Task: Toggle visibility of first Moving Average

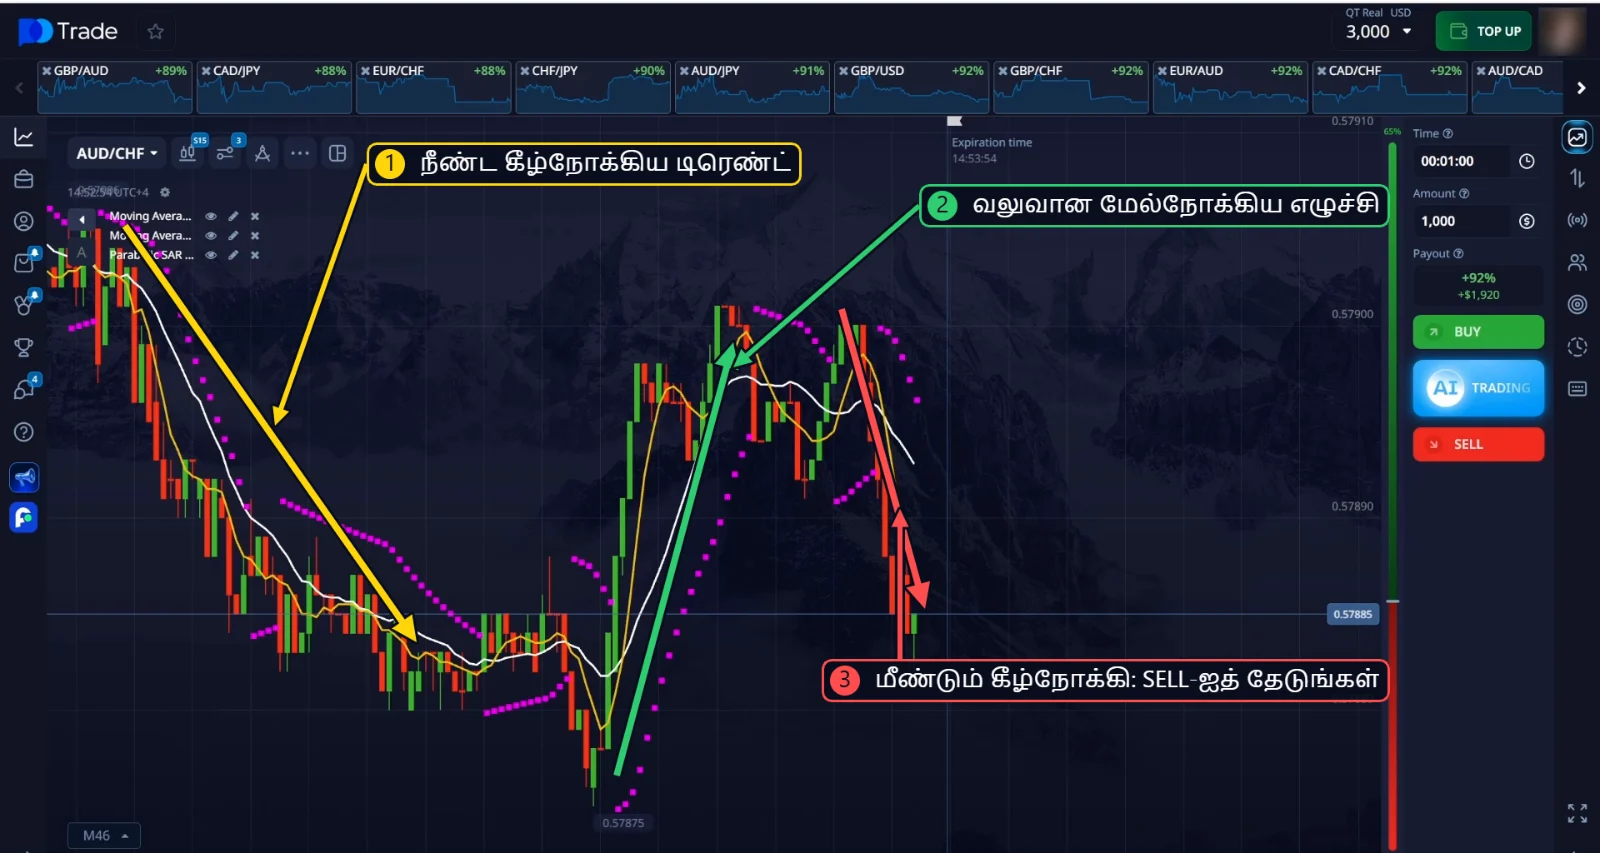Action: (211, 216)
